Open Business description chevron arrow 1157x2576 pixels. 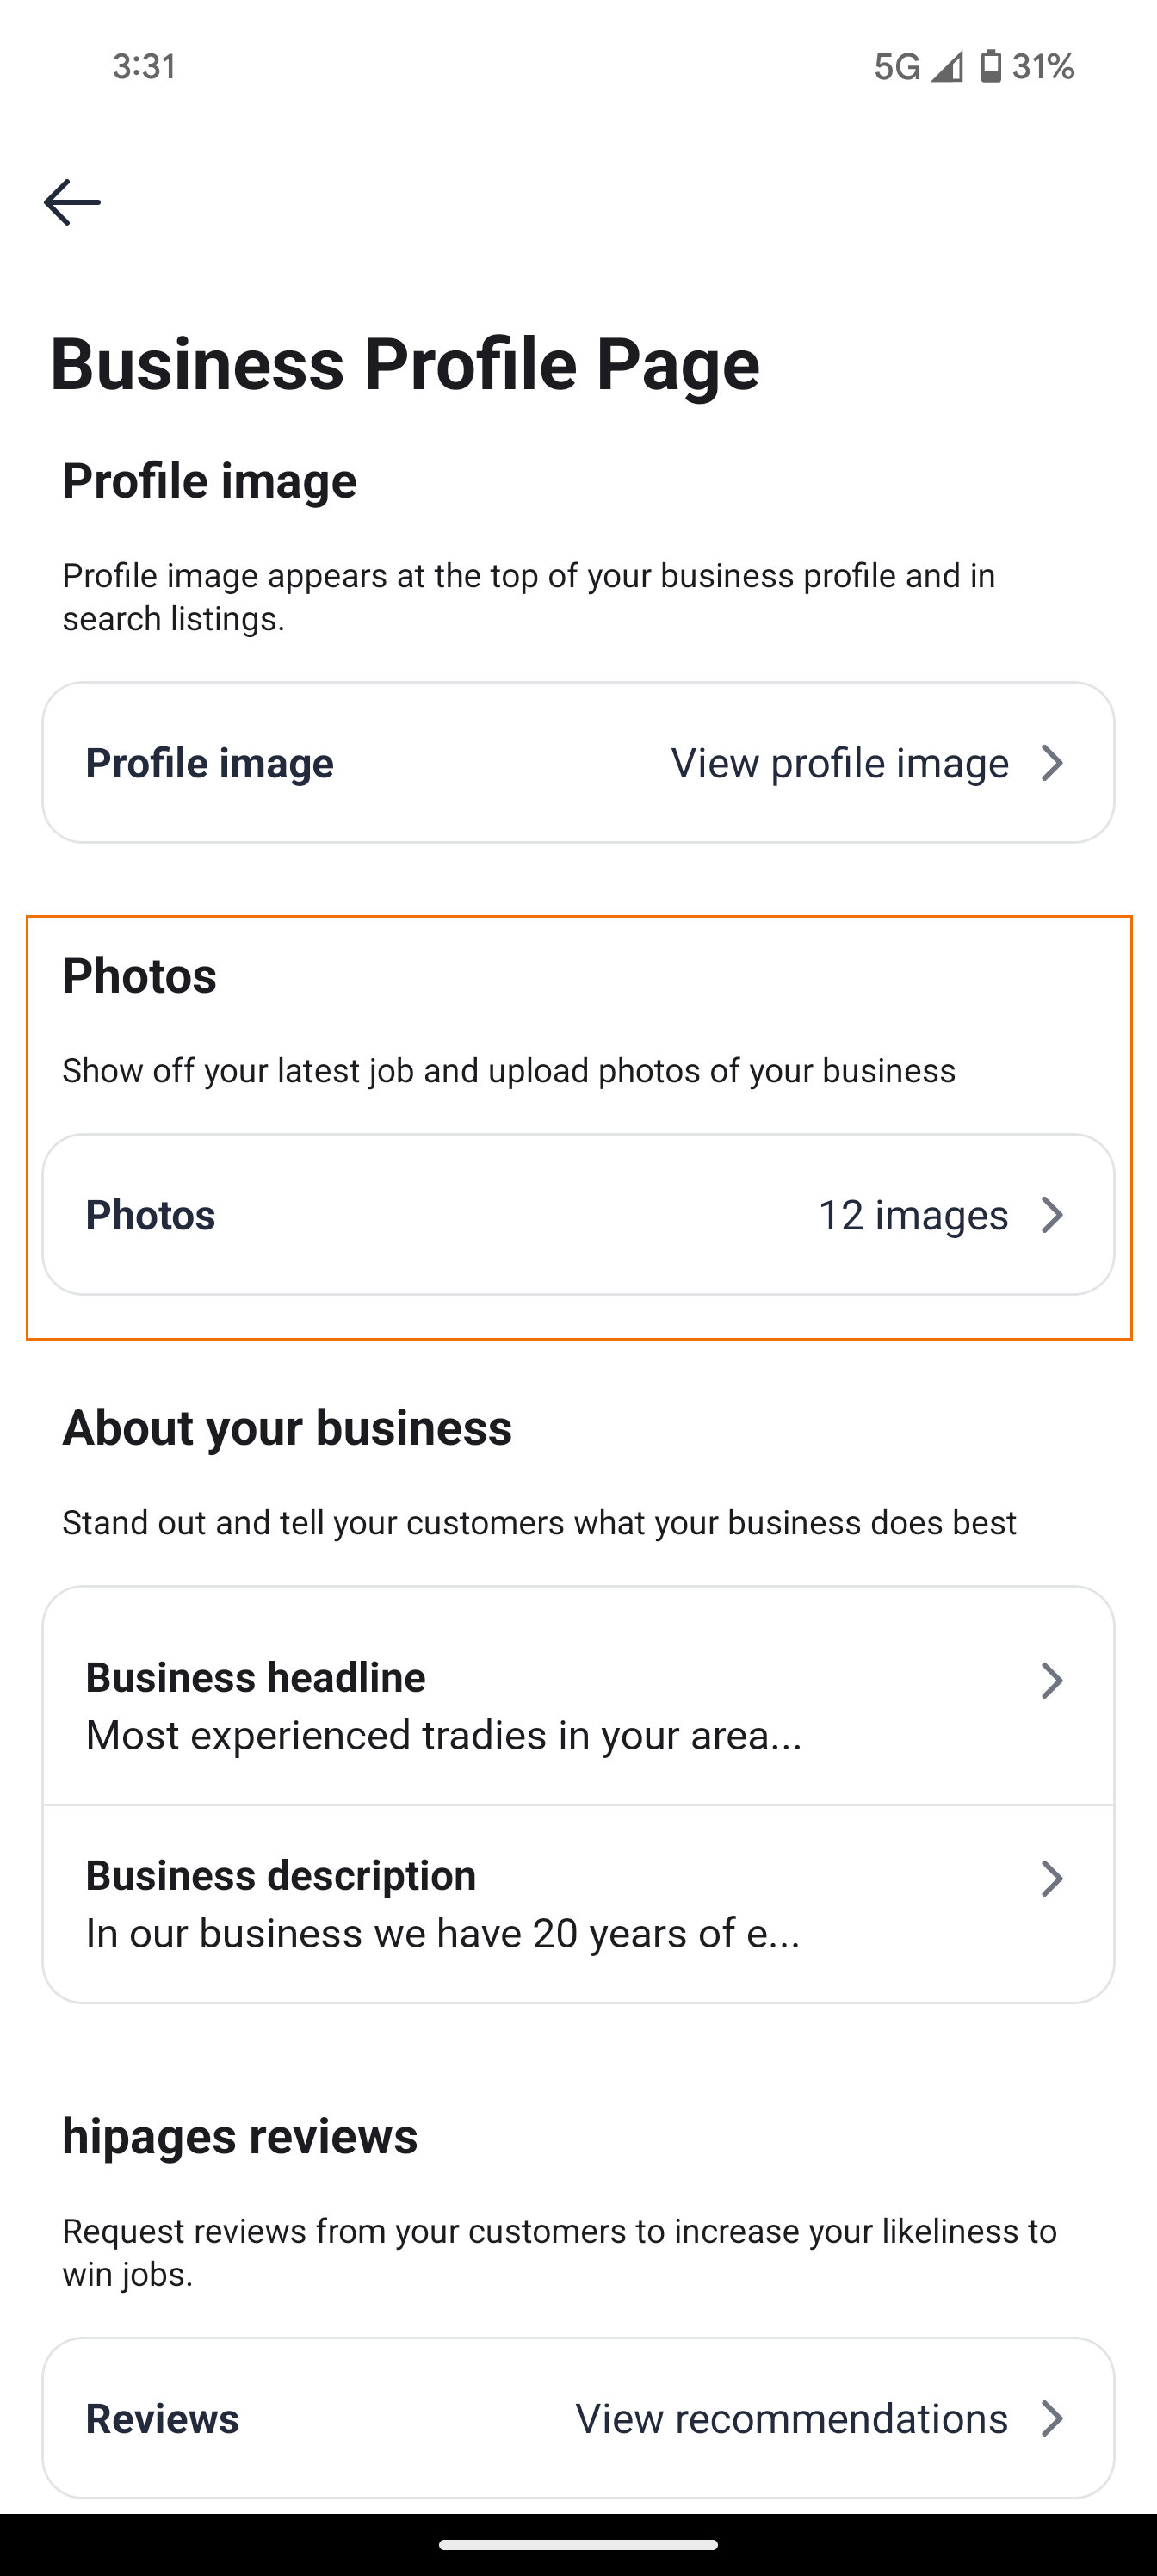coord(1051,1878)
